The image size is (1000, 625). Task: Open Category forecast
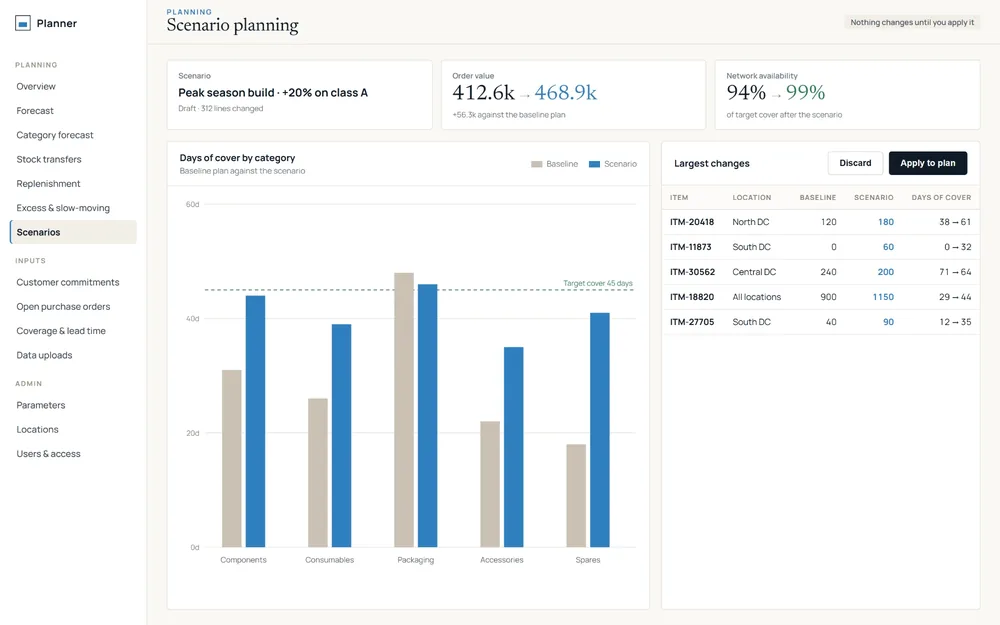pyautogui.click(x=55, y=135)
